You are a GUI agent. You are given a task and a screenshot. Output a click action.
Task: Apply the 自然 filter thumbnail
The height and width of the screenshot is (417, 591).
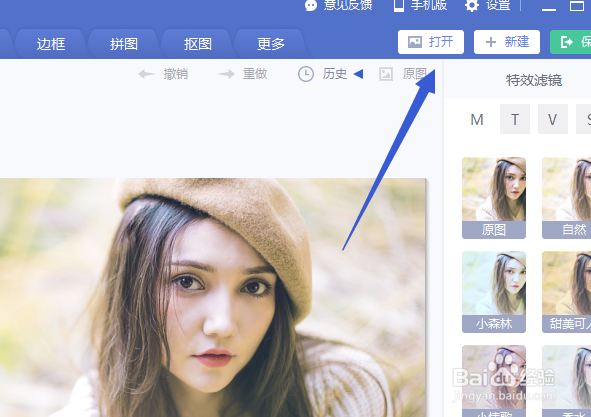point(566,198)
